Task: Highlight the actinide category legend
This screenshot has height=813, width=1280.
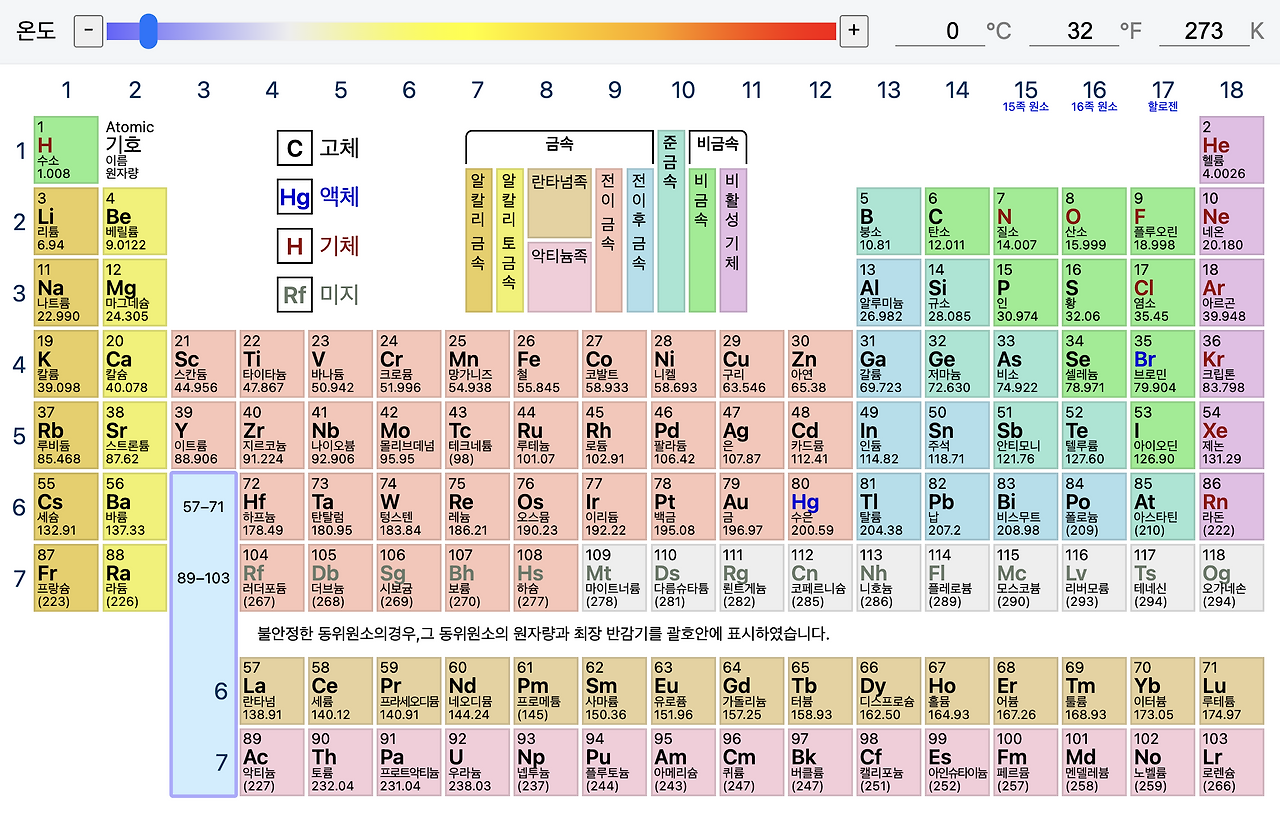Action: point(560,276)
